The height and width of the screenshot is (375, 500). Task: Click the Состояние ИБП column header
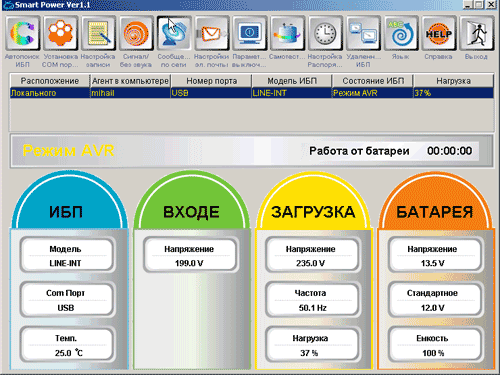(373, 81)
